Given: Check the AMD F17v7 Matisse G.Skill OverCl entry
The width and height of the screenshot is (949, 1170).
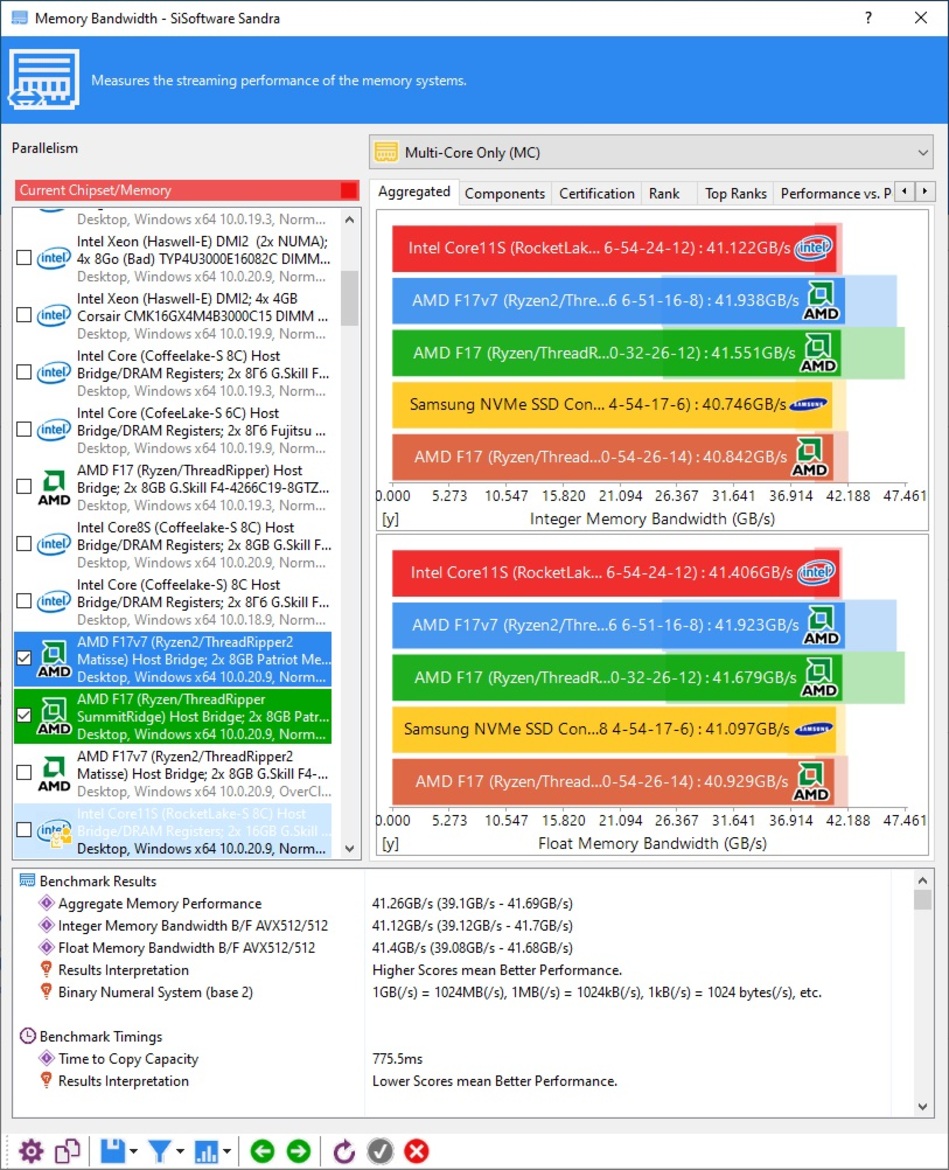Looking at the screenshot, I should [x=24, y=773].
